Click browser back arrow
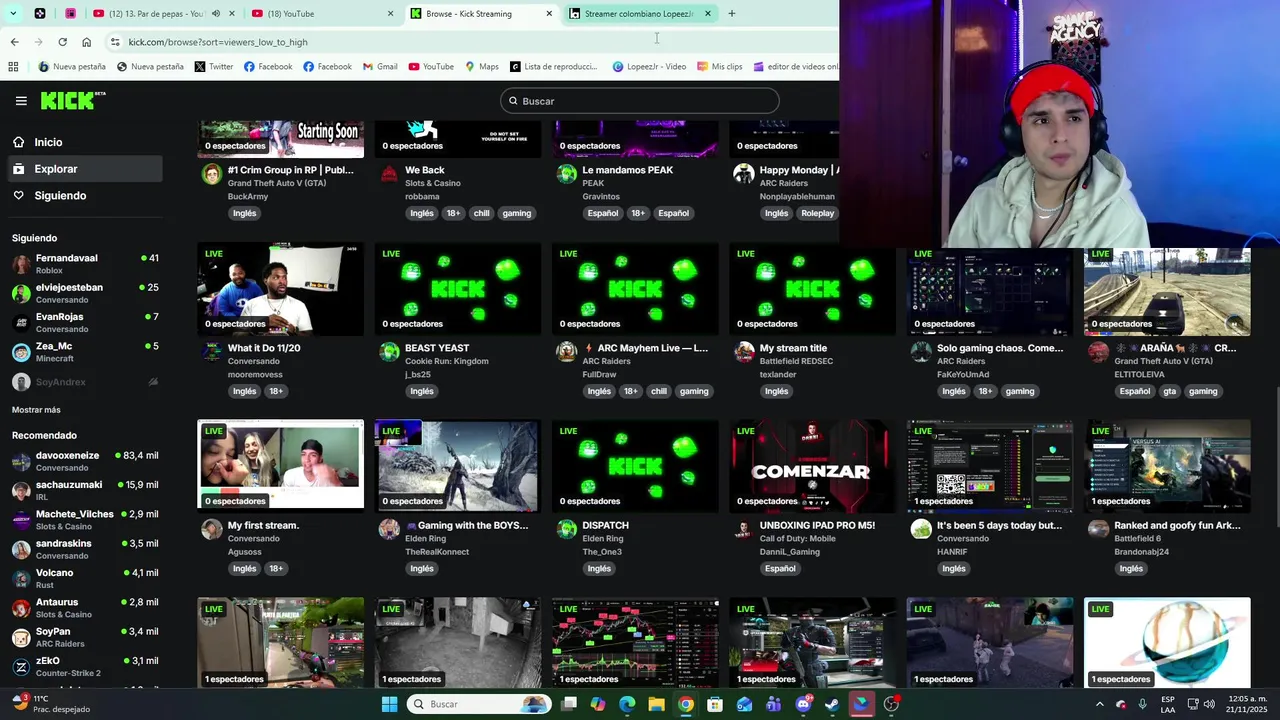The width and height of the screenshot is (1280, 720). [14, 42]
